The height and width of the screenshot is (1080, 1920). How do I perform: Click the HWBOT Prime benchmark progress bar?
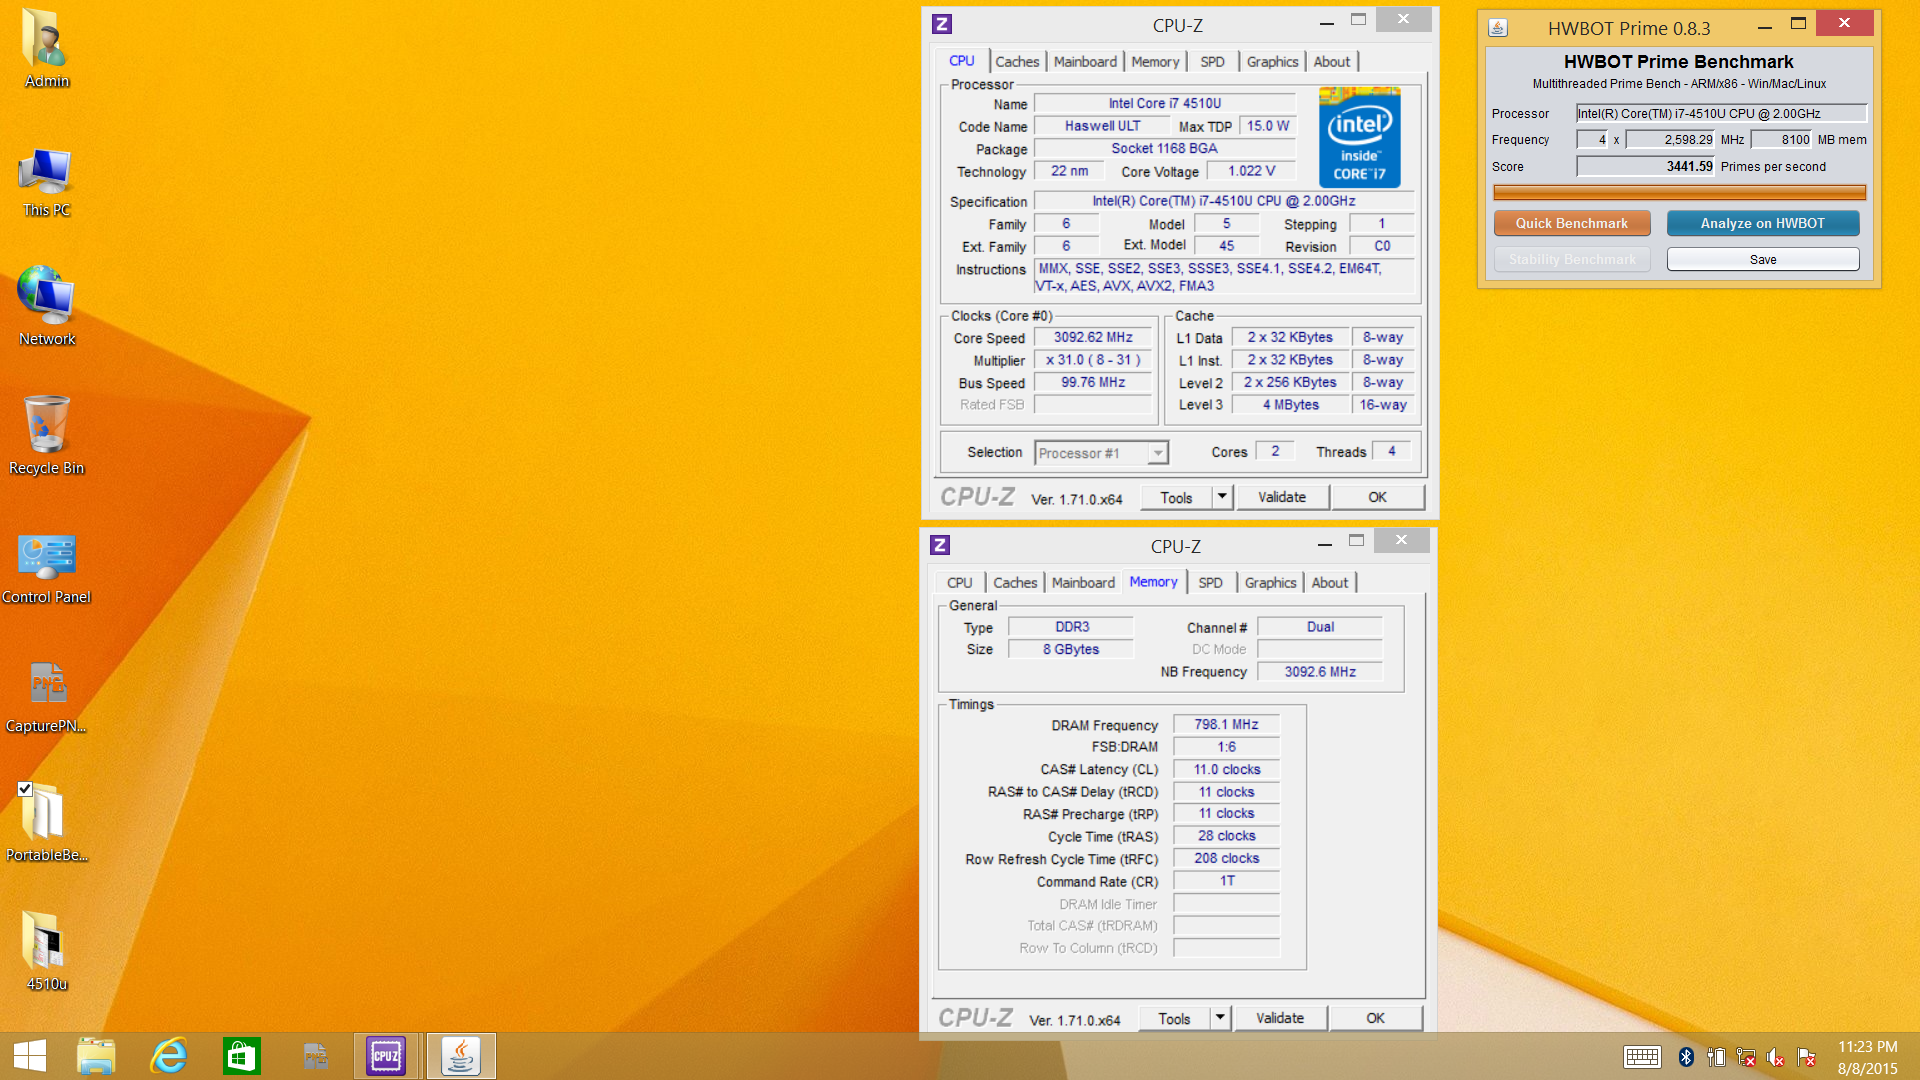(x=1679, y=192)
